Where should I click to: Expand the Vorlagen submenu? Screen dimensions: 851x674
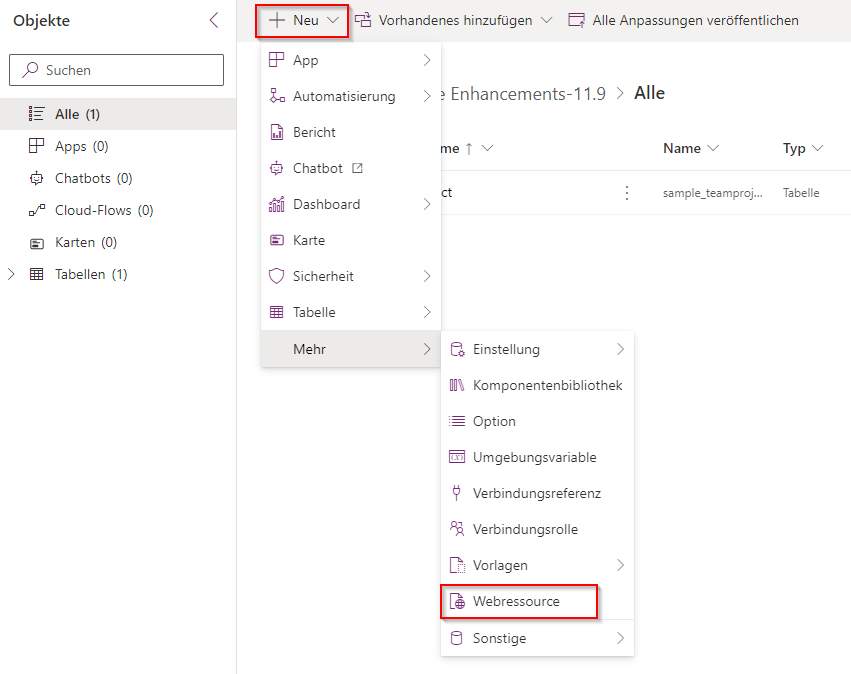tap(620, 565)
